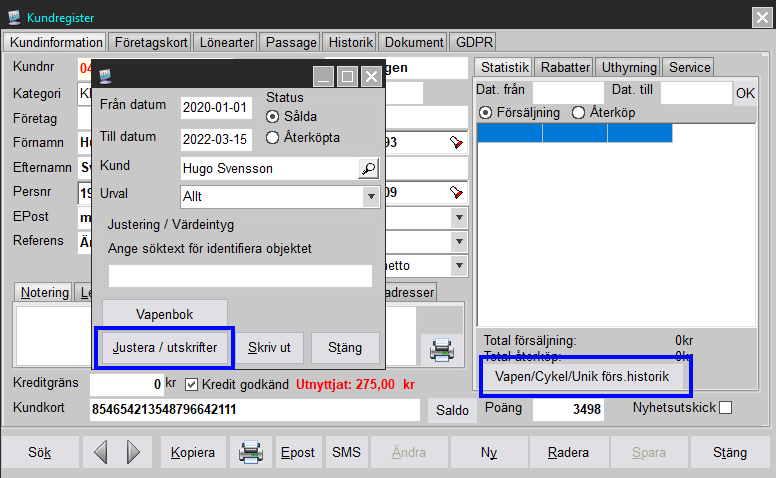776x478 pixels.
Task: Select the Återköp radio in Statistik
Action: (578, 112)
